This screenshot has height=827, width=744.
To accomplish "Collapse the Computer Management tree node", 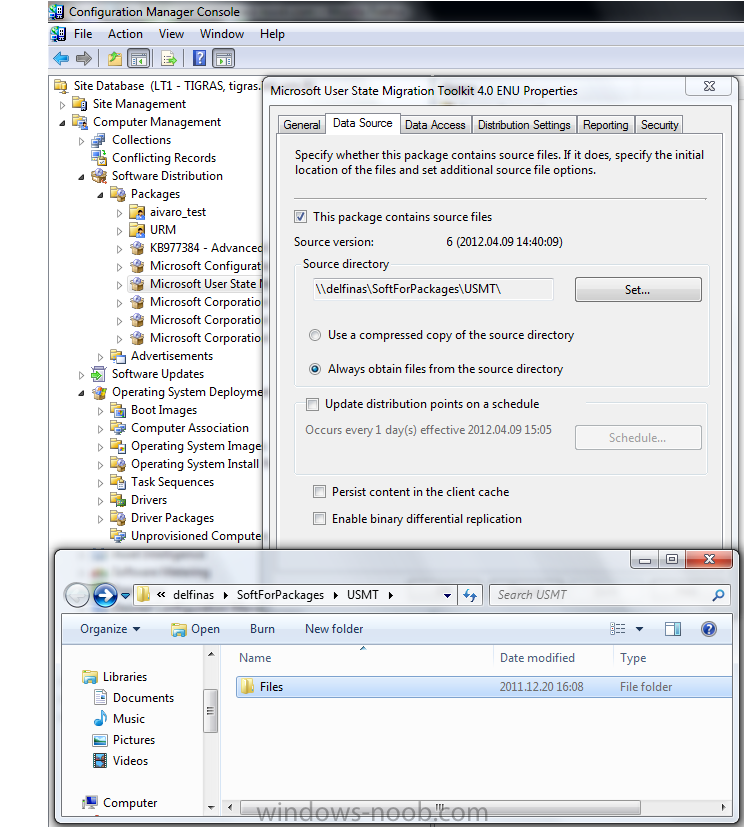I will coord(63,123).
